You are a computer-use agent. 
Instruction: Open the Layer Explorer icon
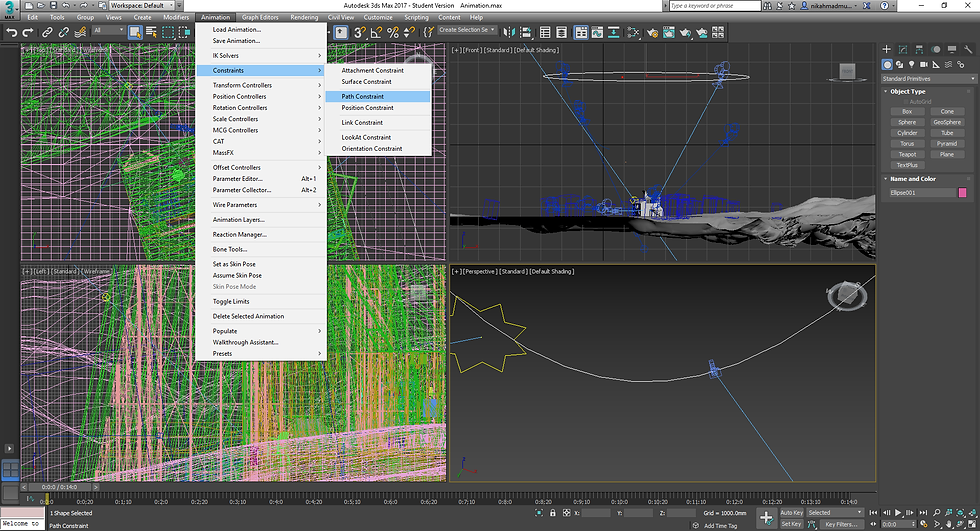561,32
